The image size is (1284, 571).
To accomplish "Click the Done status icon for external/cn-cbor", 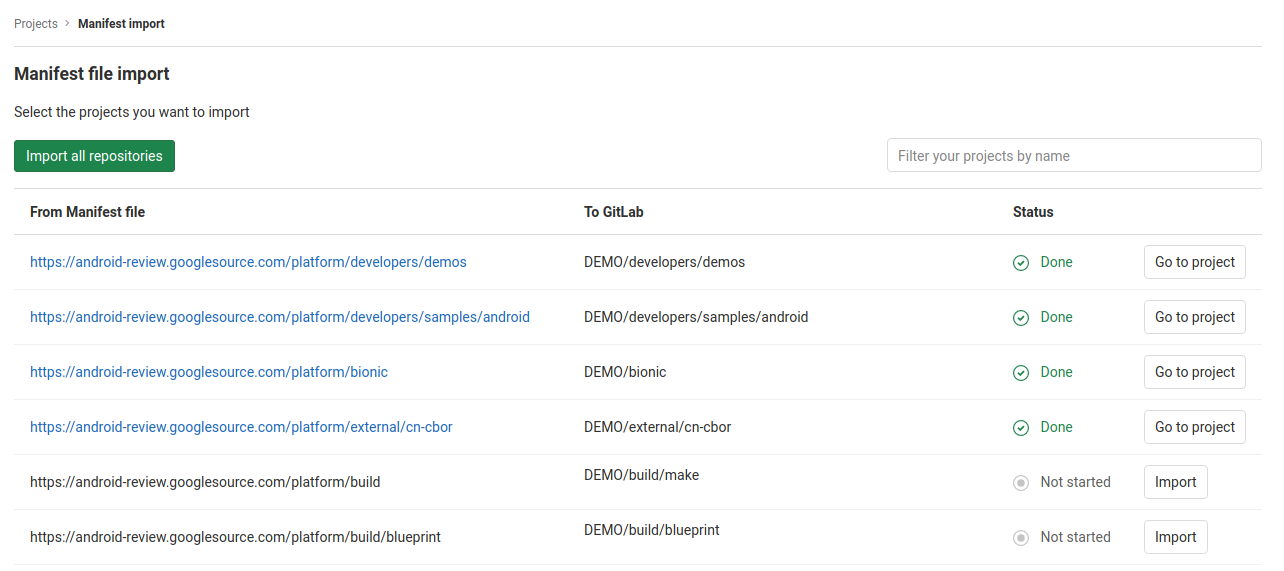I will click(1021, 428).
